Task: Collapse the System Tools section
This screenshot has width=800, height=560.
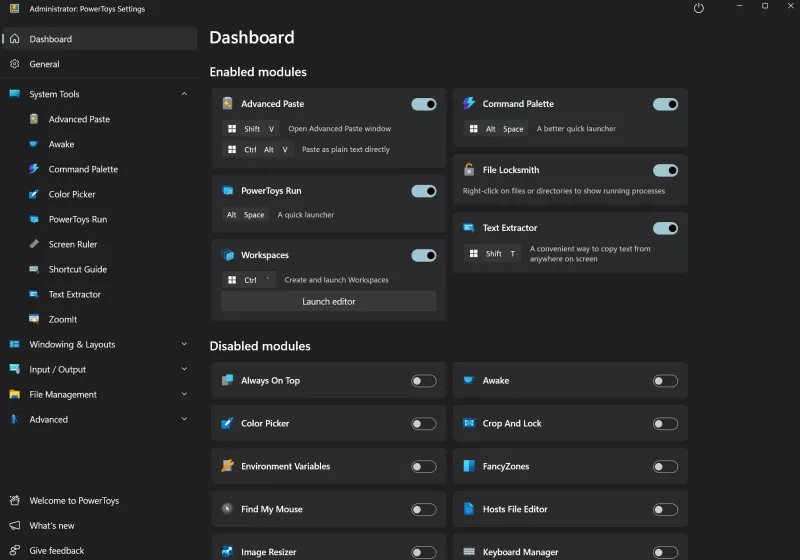Action: (184, 94)
